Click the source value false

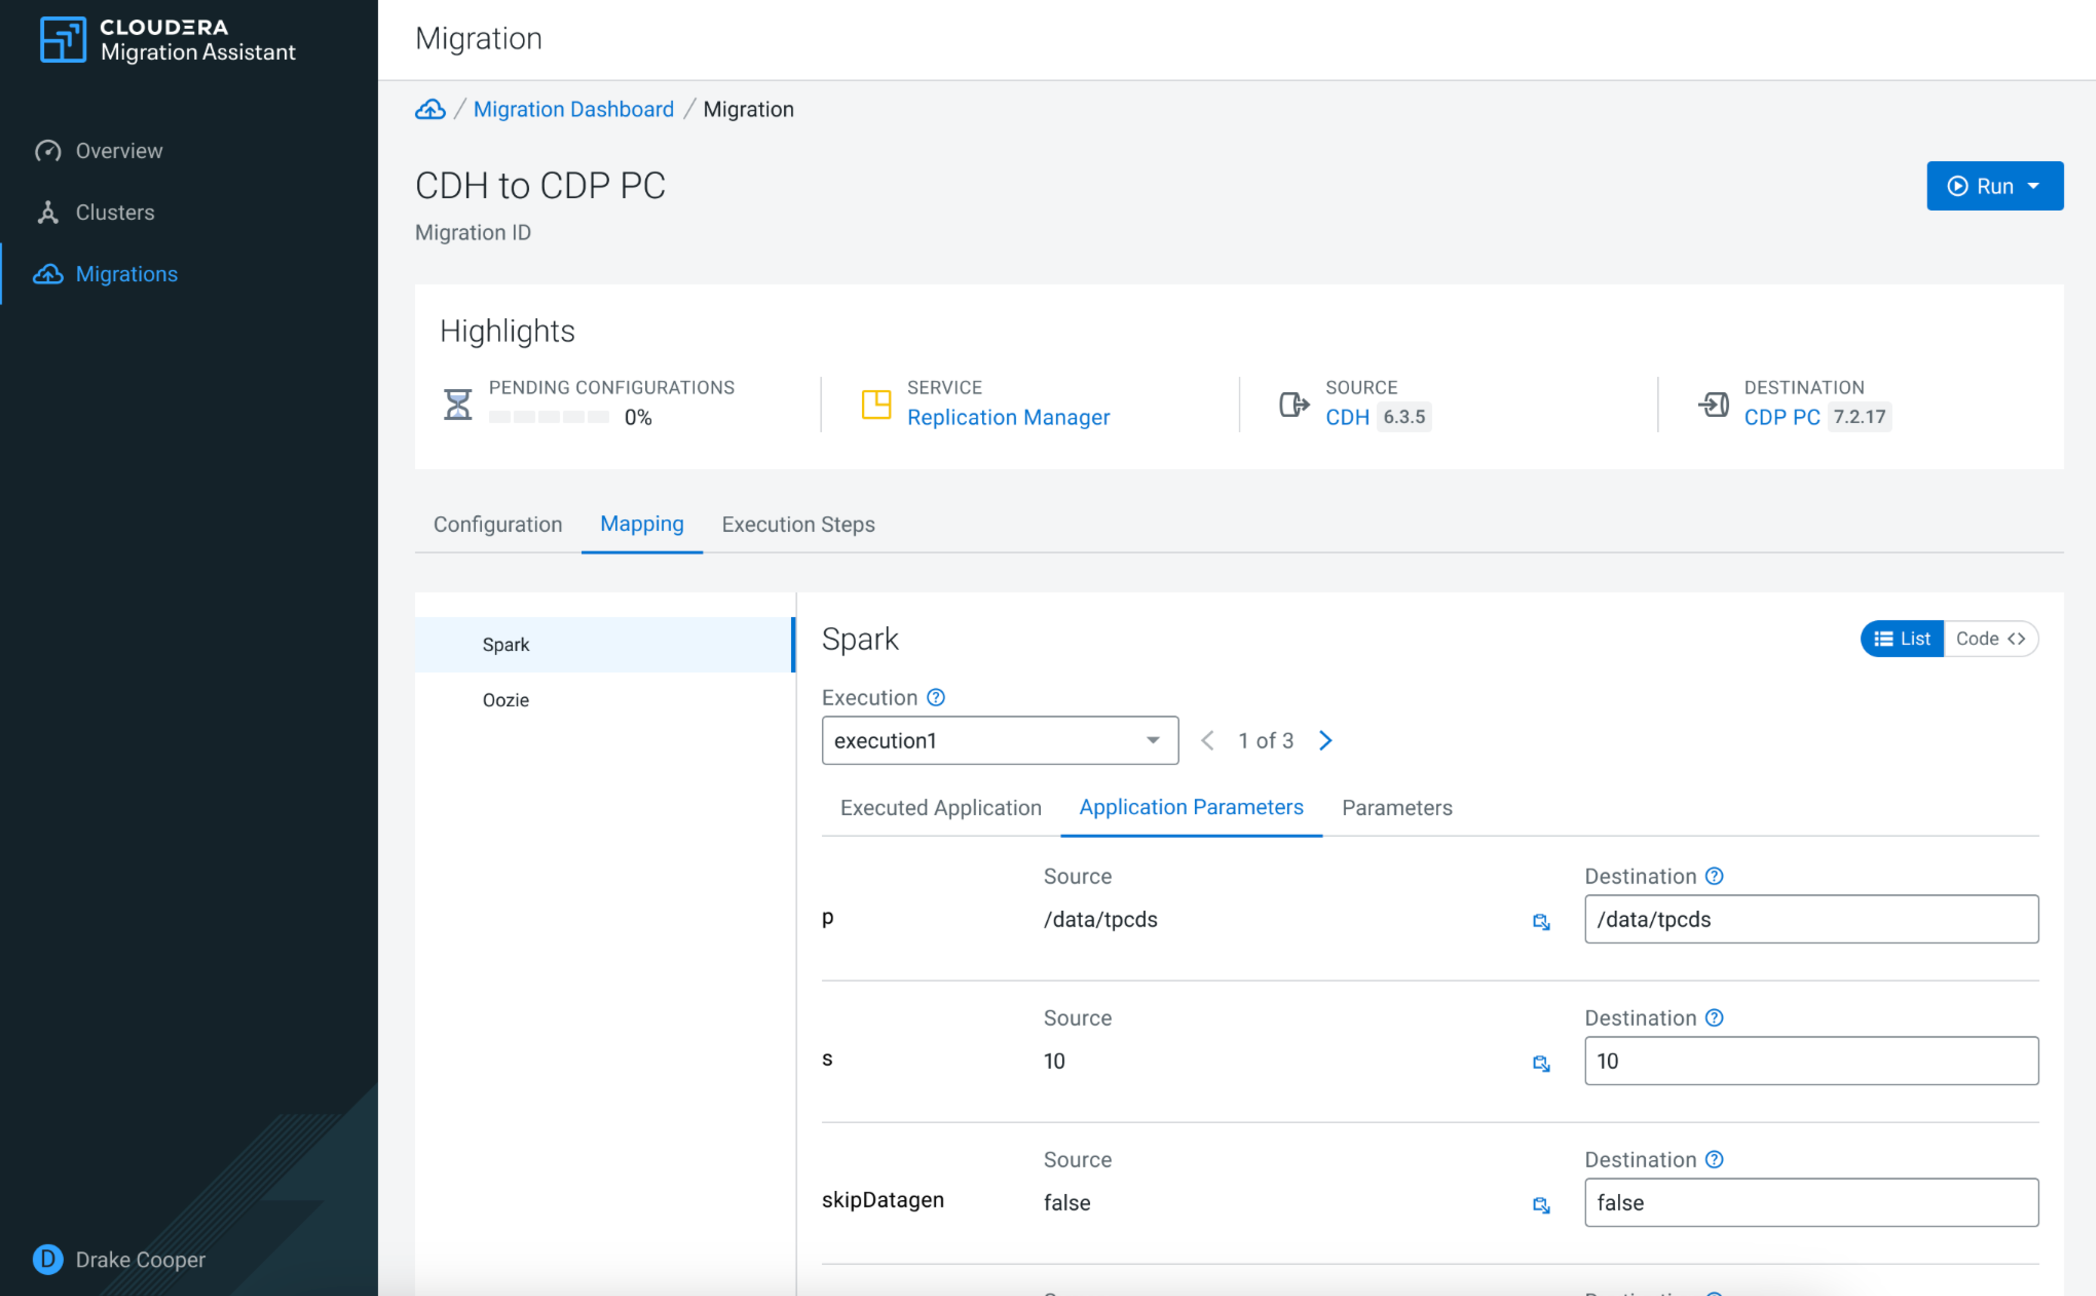click(1067, 1203)
